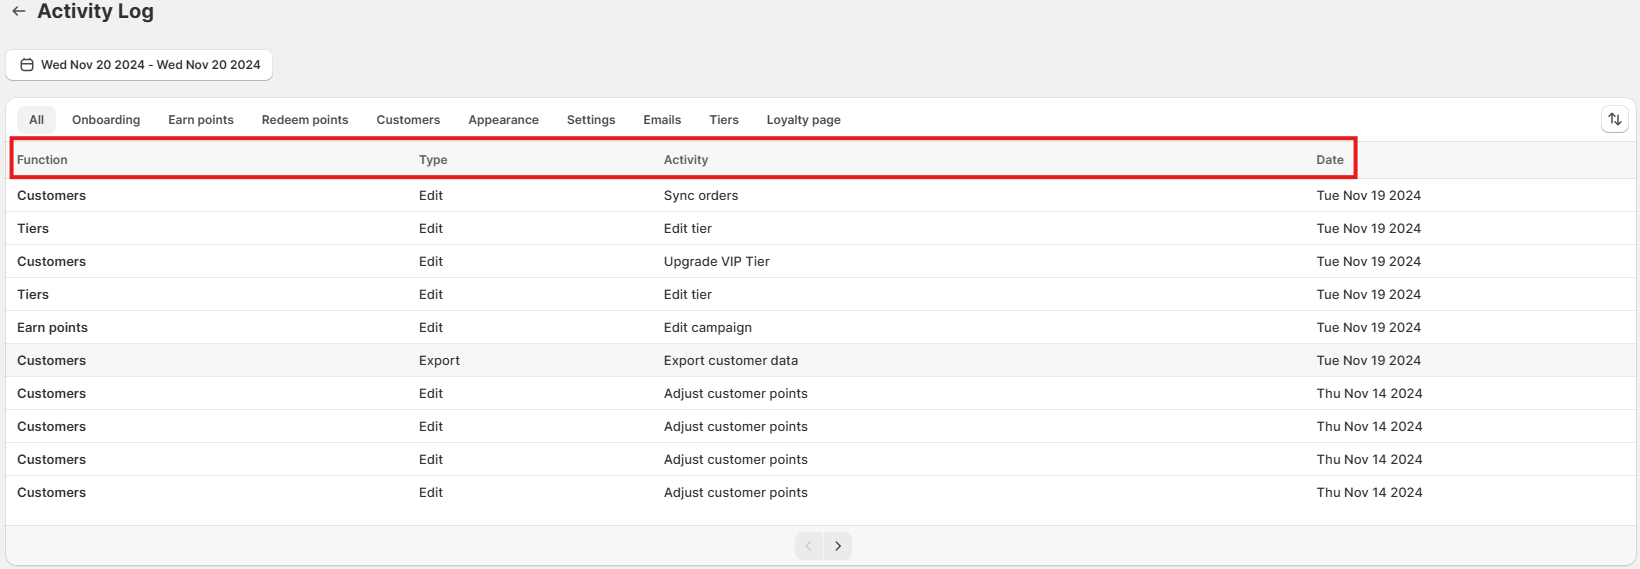Select the Edit campaign activity row
This screenshot has height=569, width=1640.
click(708, 328)
